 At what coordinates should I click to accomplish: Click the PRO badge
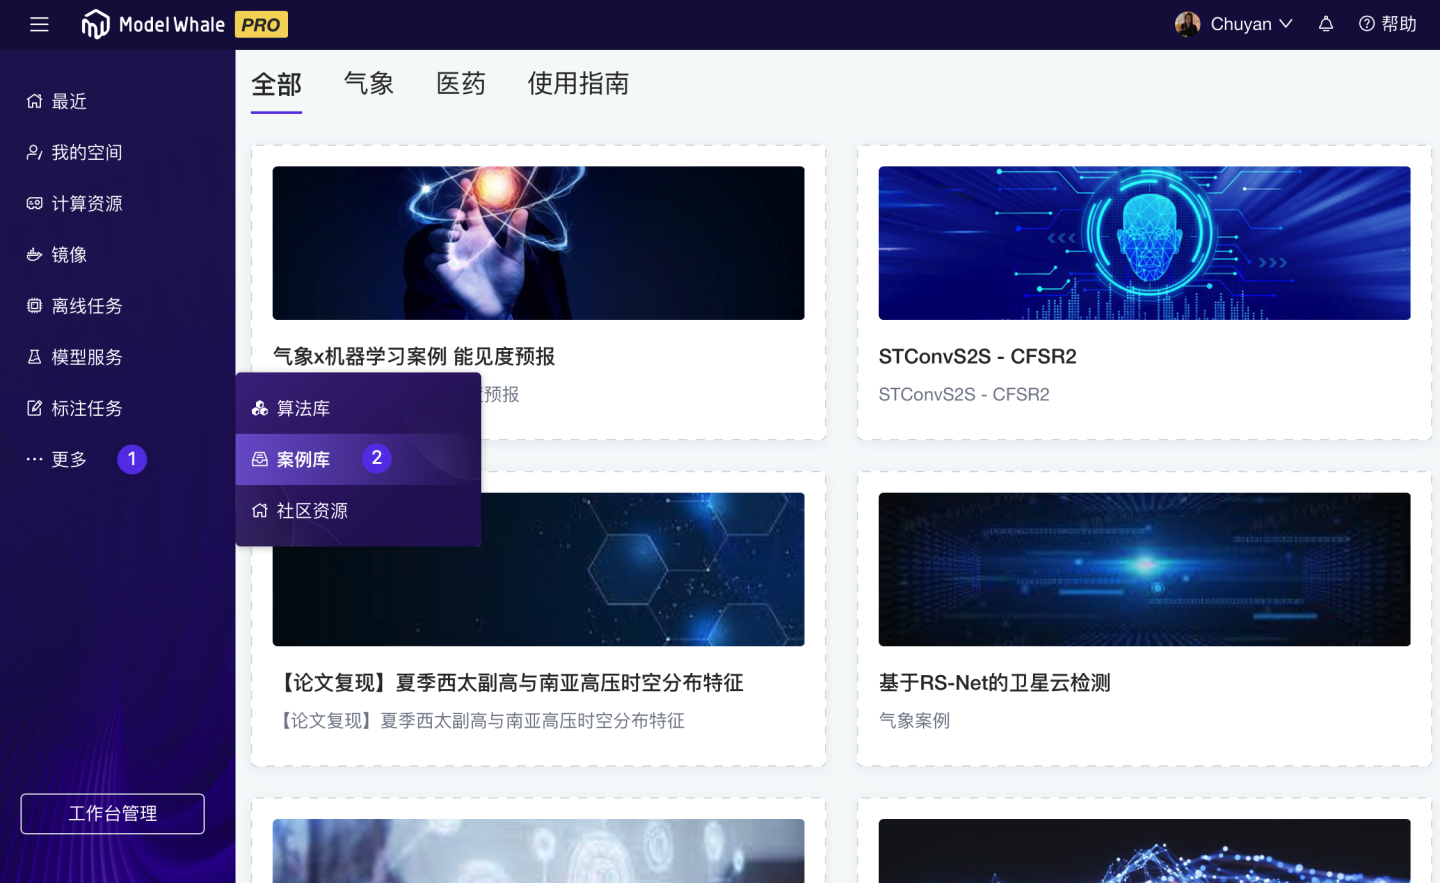point(261,24)
